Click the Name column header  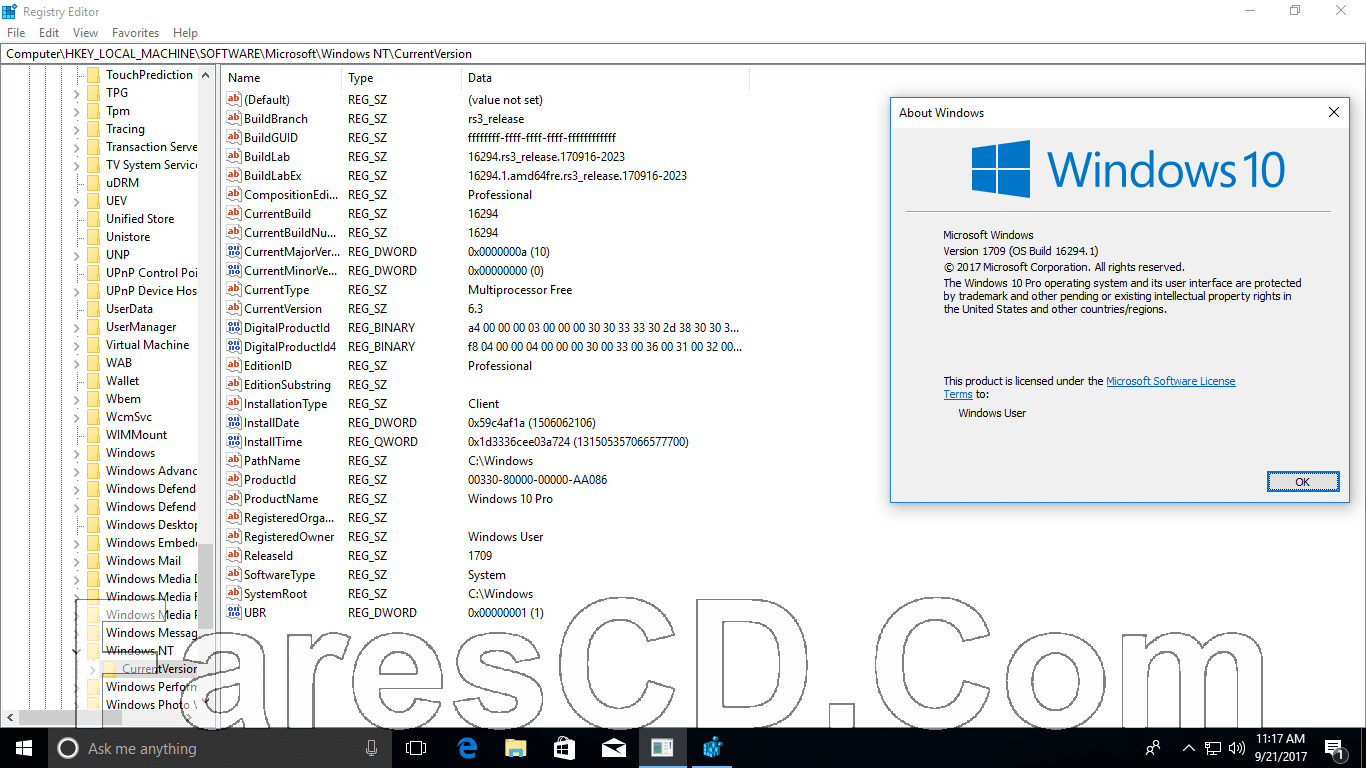[x=282, y=78]
